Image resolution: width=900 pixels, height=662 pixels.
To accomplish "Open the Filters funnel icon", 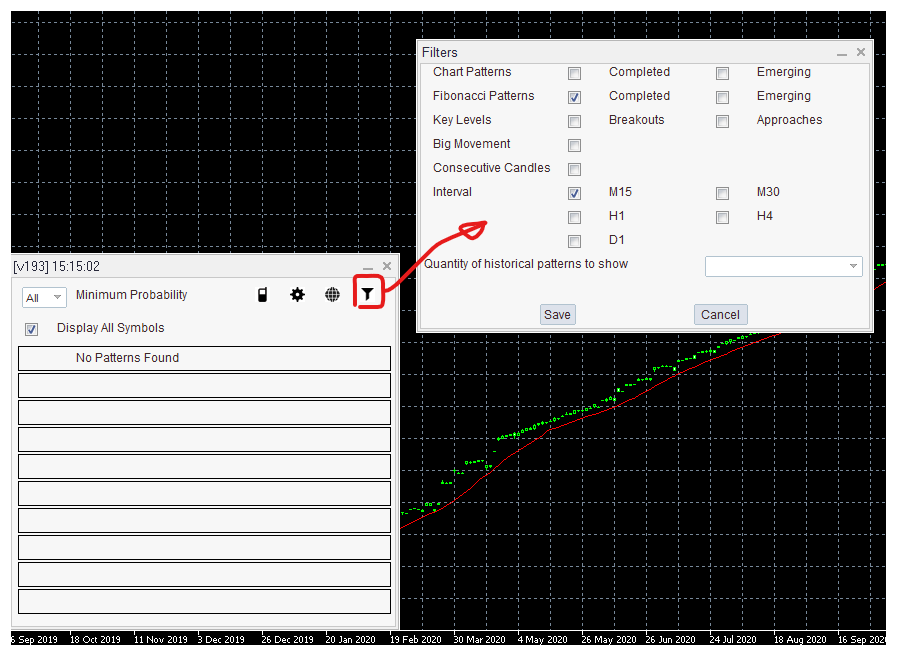I will 367,295.
